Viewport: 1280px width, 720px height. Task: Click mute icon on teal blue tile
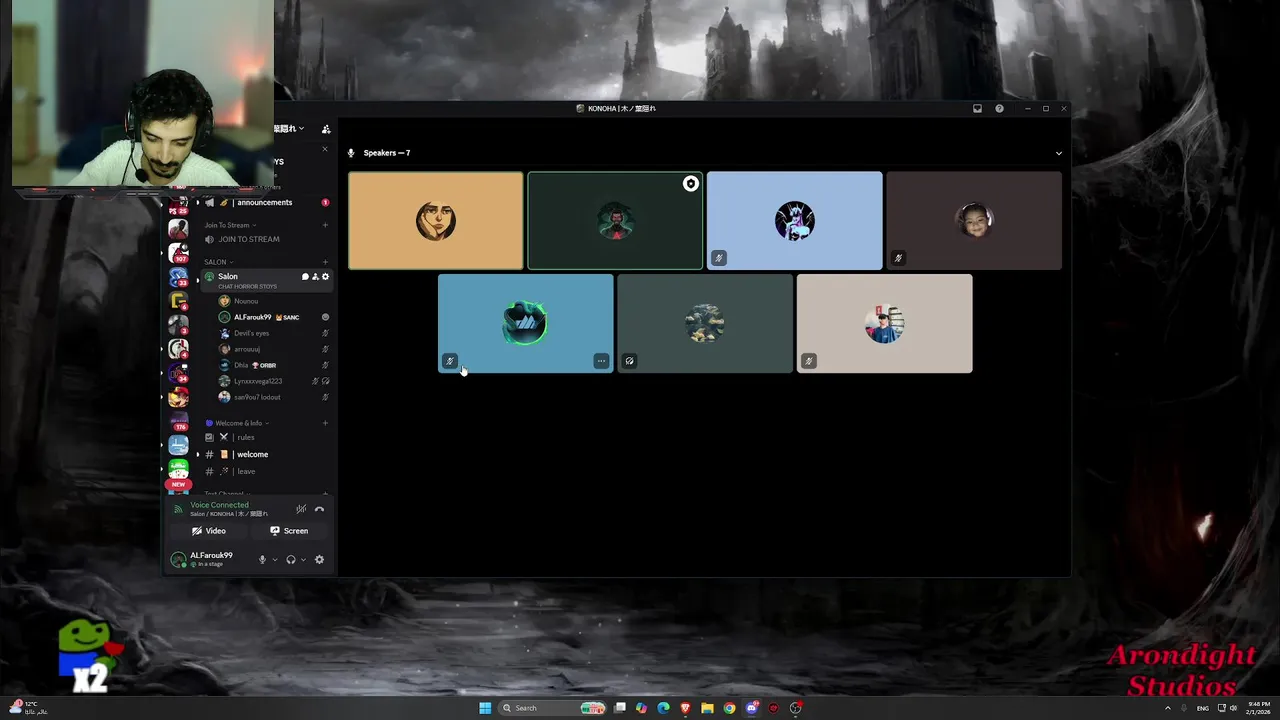coord(450,361)
